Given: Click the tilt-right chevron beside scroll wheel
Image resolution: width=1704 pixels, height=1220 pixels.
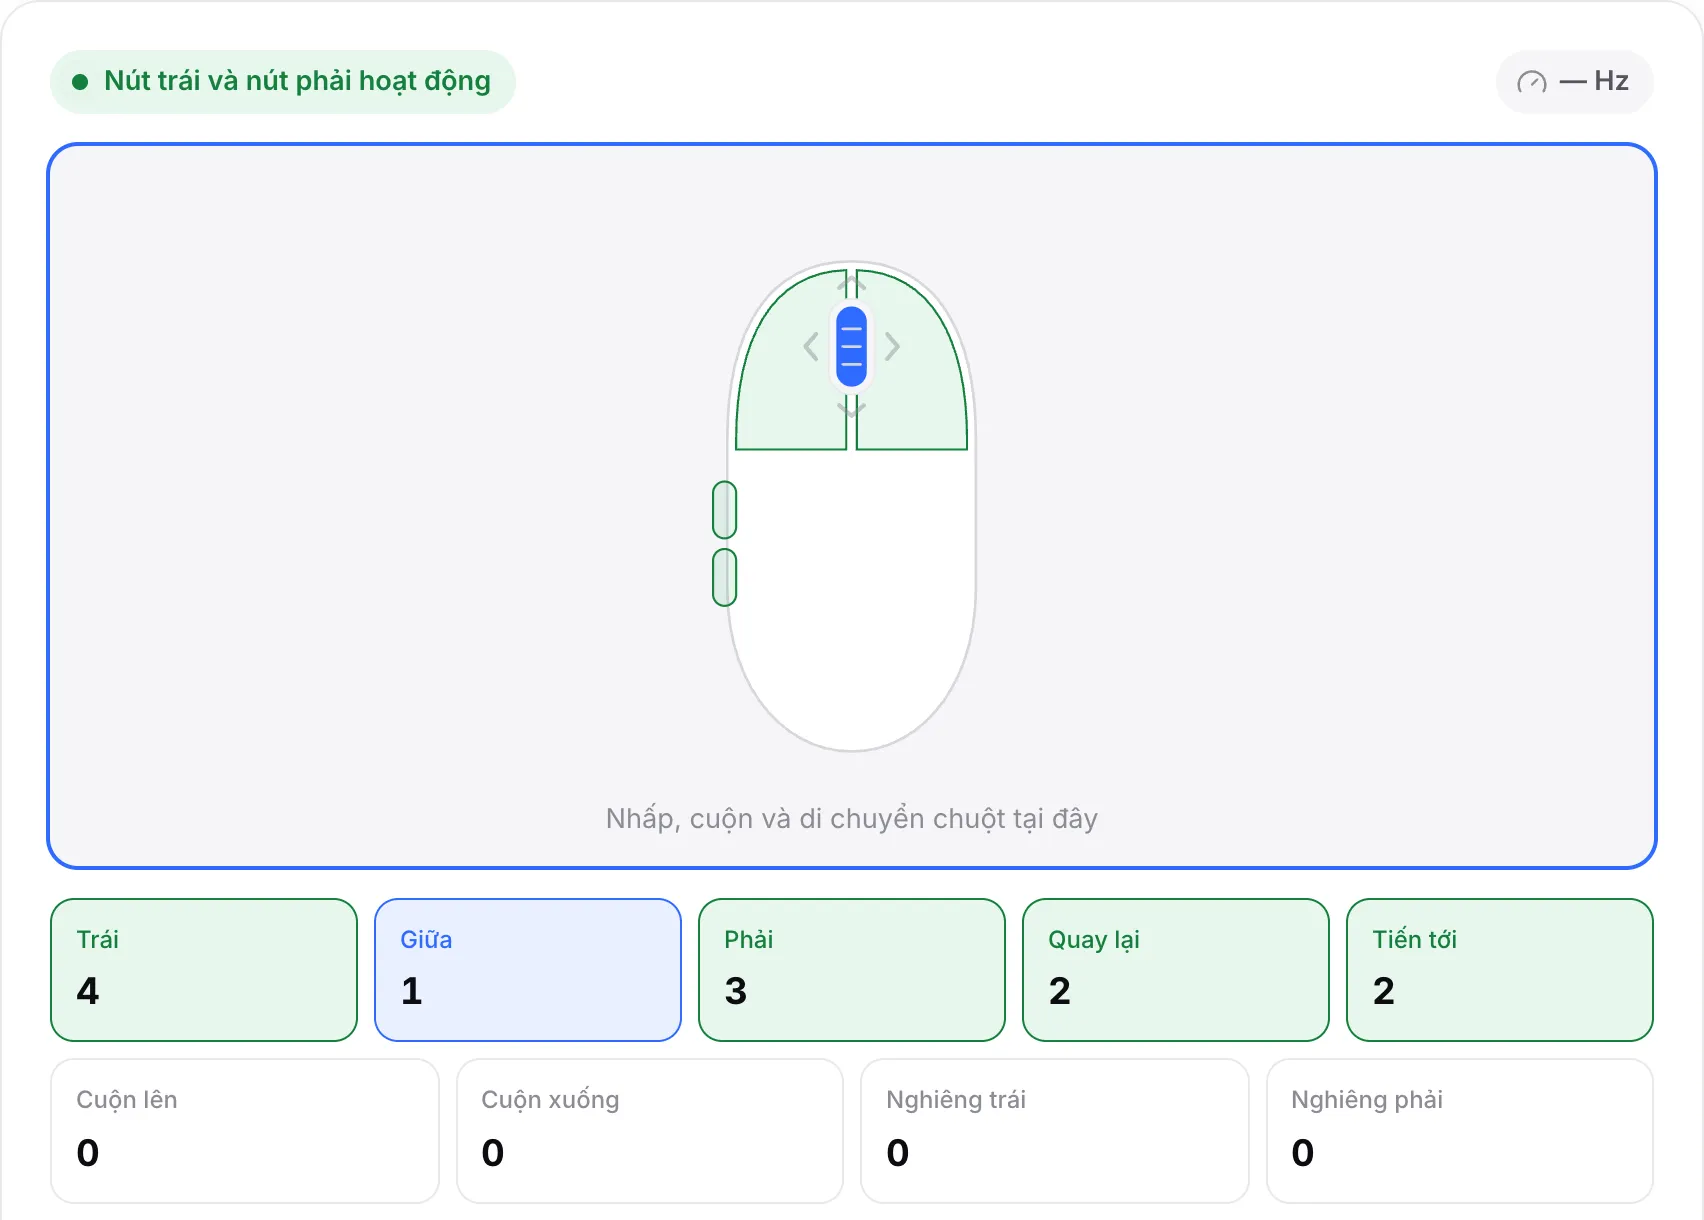Looking at the screenshot, I should (892, 347).
